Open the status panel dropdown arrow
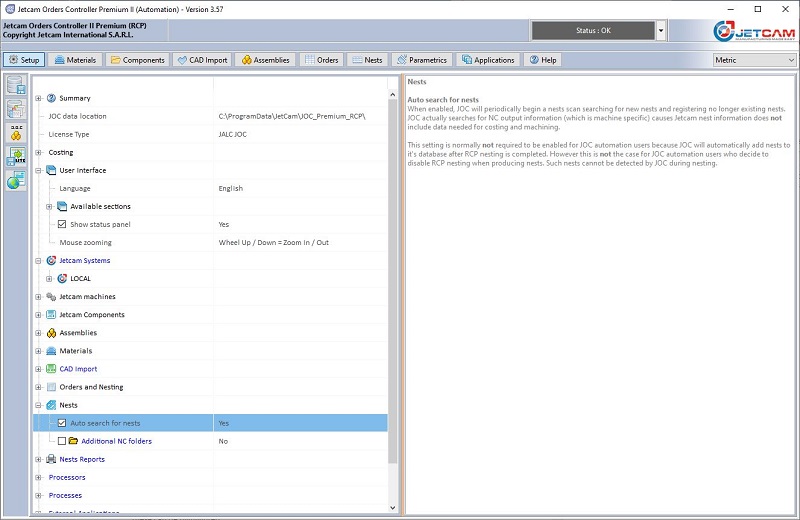Screen dimensions: 800x520 661,31
